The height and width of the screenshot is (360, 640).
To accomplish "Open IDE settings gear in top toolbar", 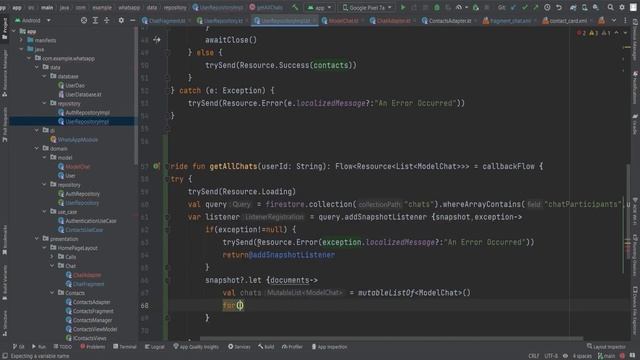I will (x=622, y=7).
